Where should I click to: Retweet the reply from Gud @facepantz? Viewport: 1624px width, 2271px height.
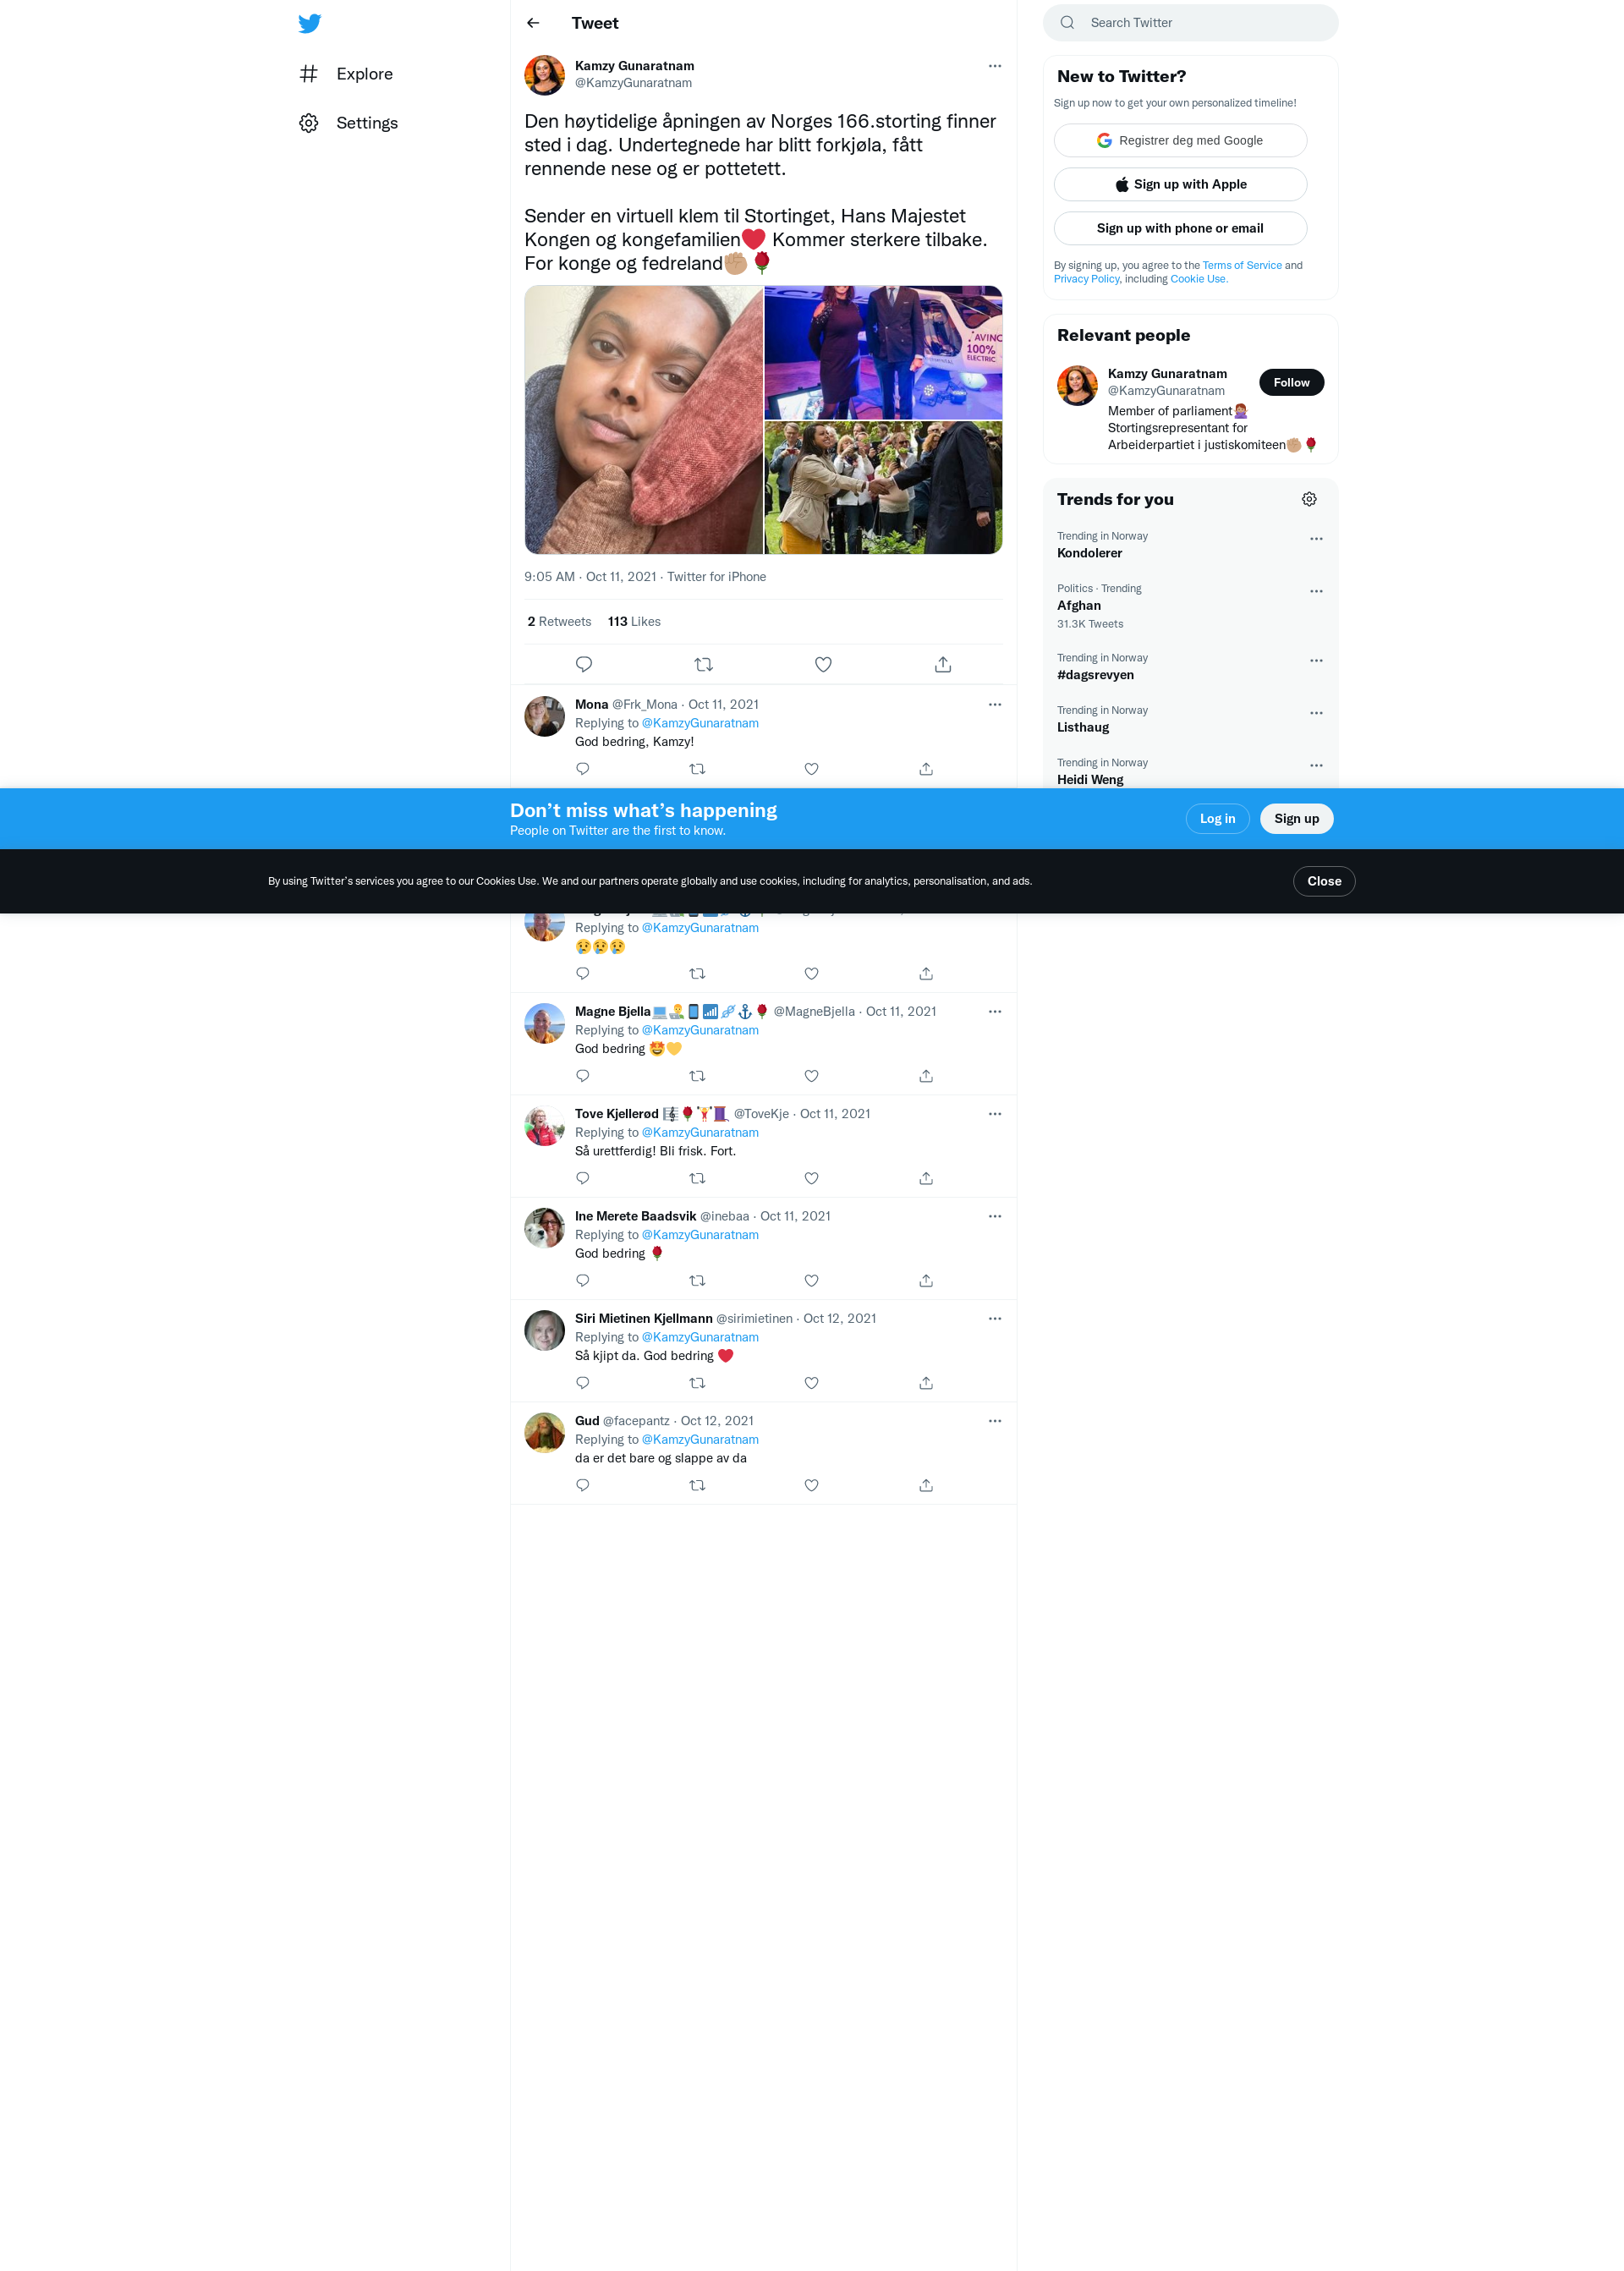[x=697, y=1485]
